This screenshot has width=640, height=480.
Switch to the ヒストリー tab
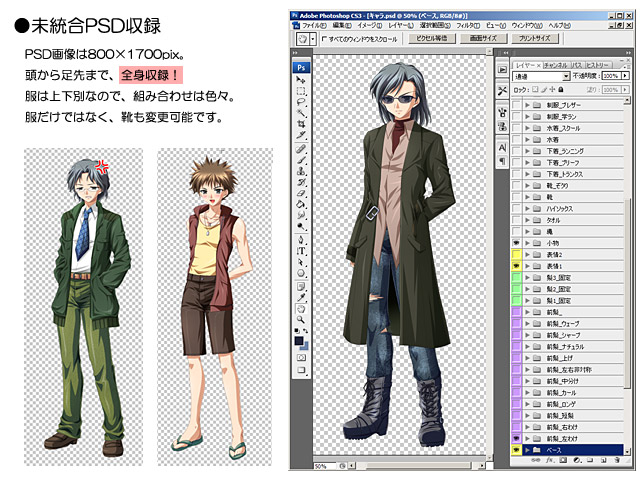599,65
